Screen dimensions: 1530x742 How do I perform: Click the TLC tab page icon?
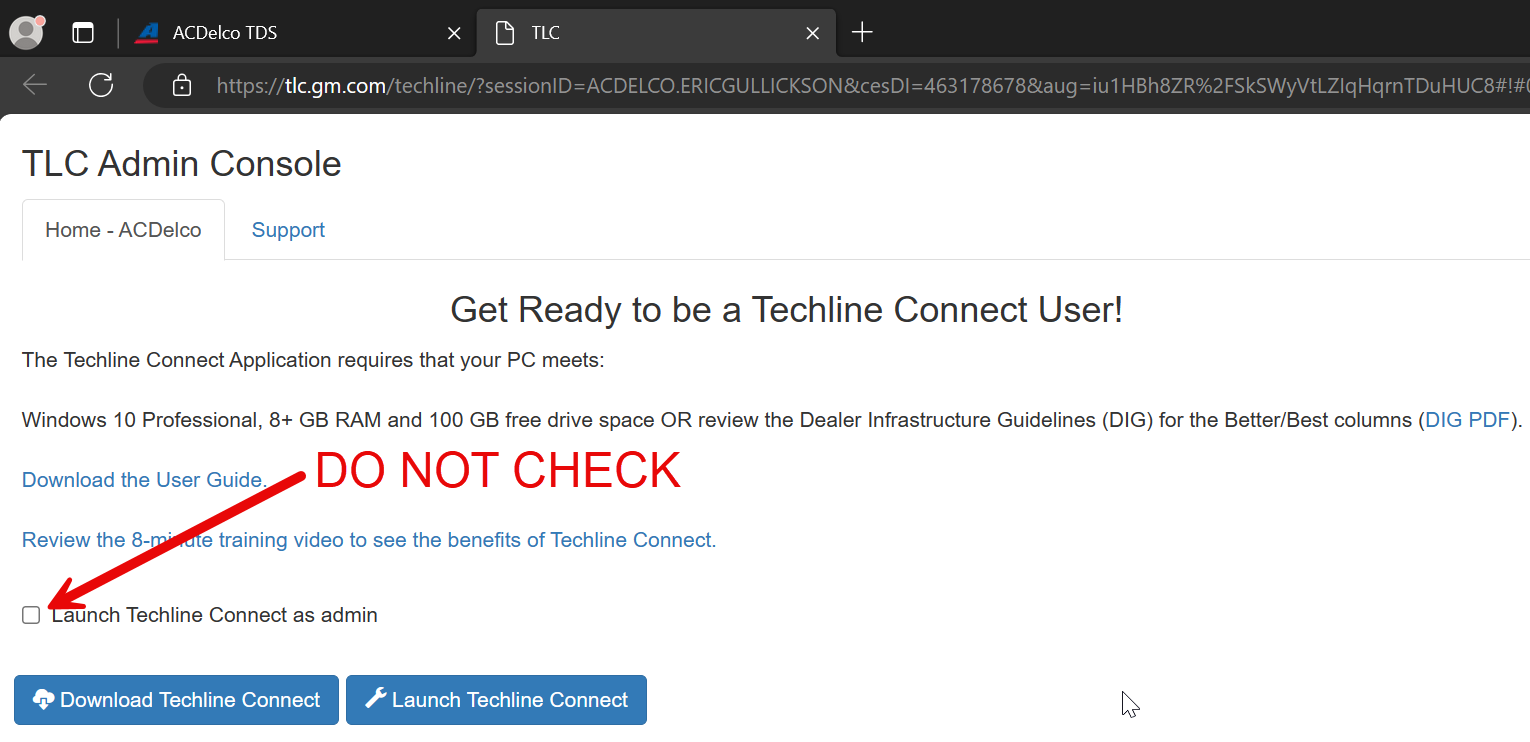[x=506, y=33]
